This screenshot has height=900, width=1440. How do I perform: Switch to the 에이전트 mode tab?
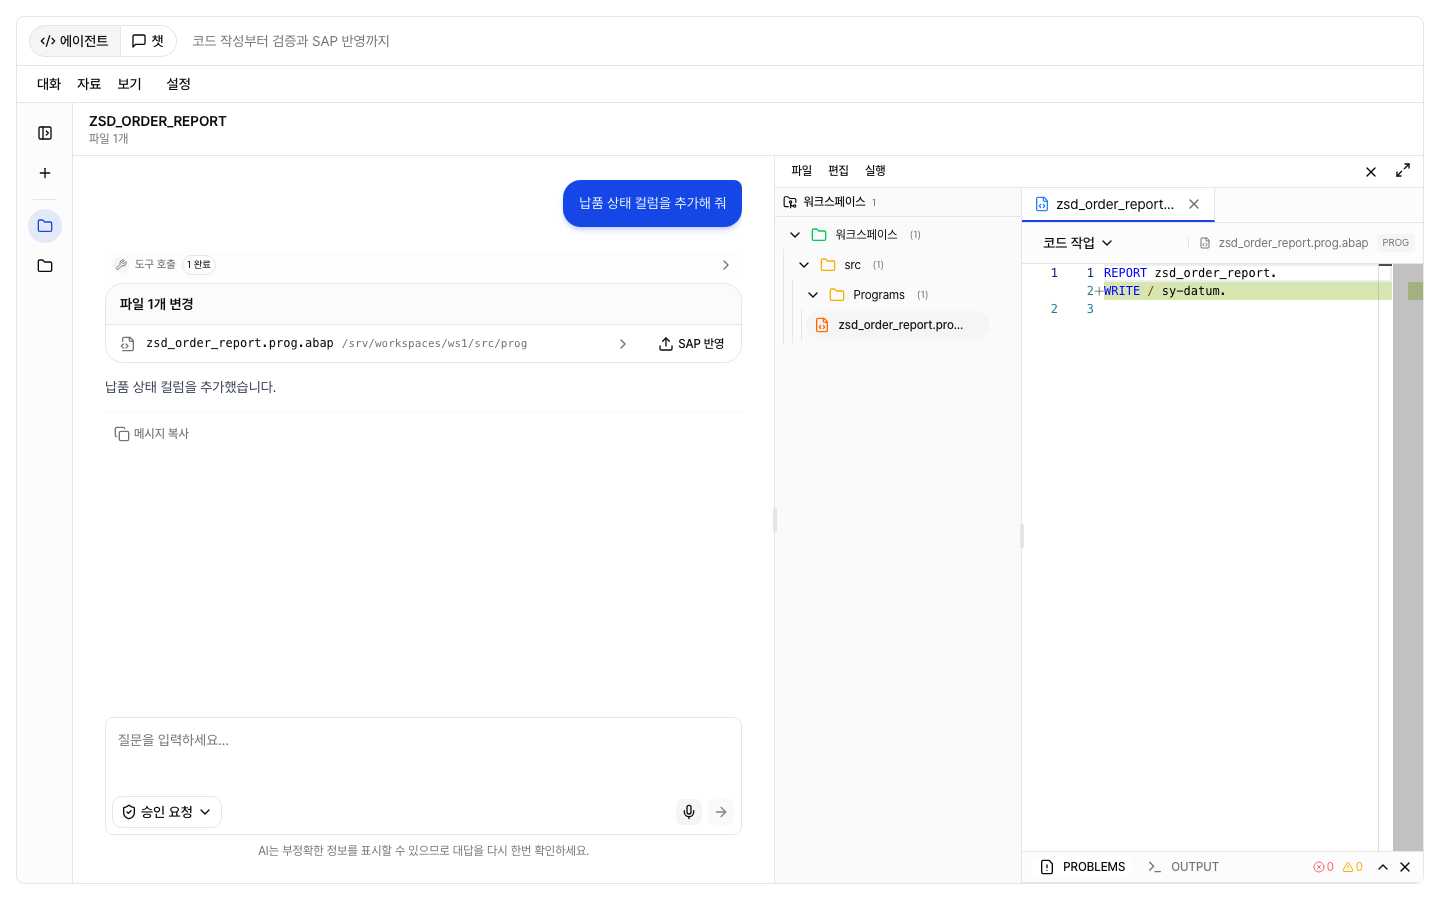click(x=74, y=41)
